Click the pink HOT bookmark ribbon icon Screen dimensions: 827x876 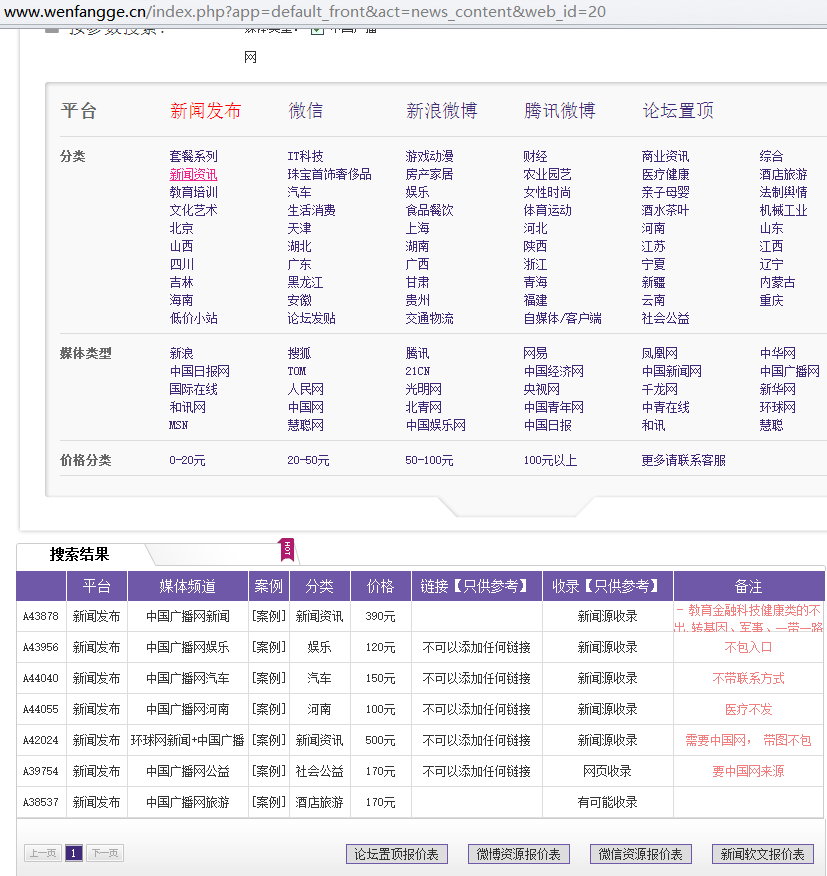point(287,550)
